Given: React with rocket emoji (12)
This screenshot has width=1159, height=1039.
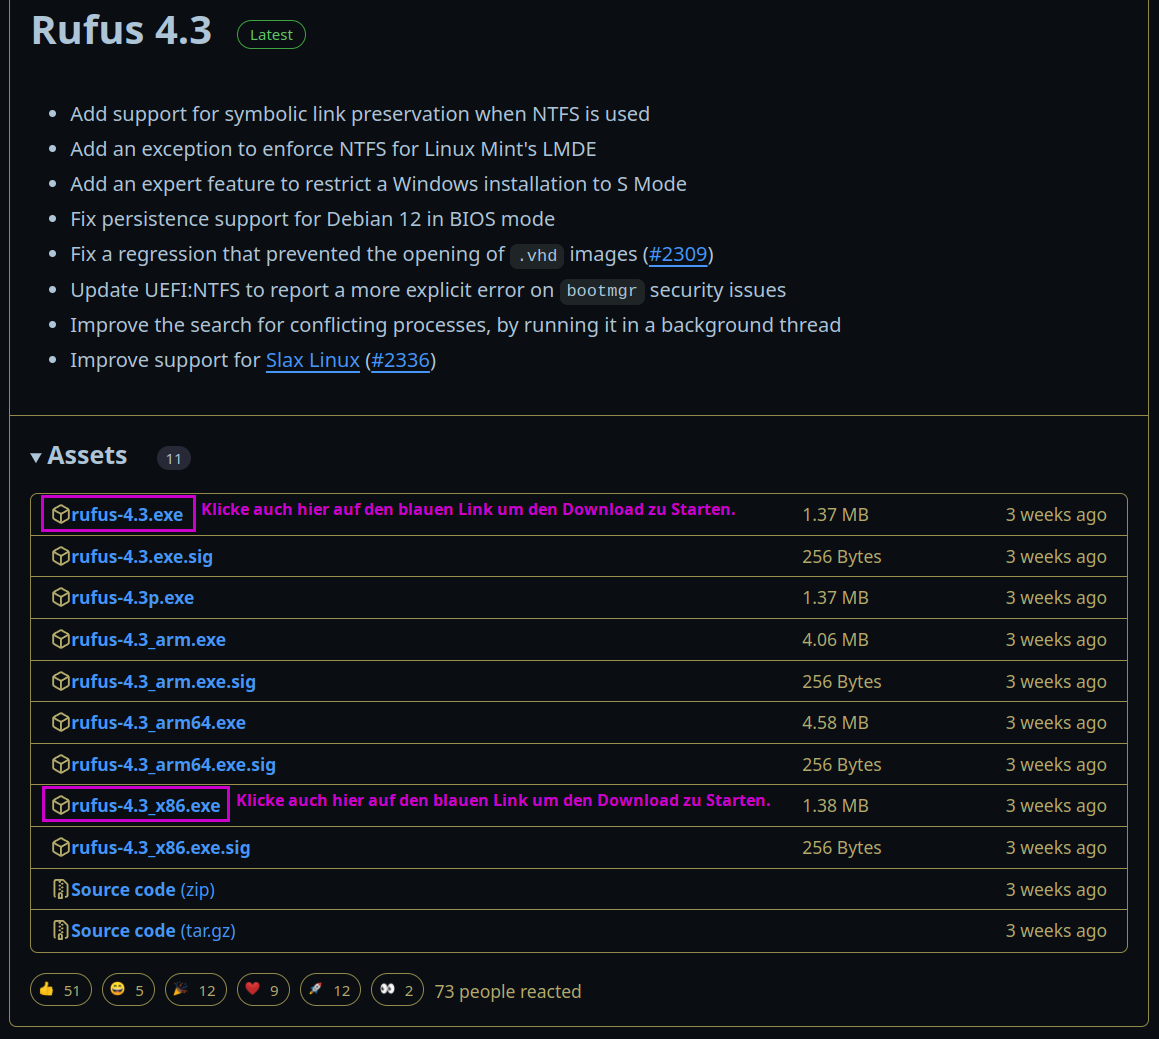Looking at the screenshot, I should click(x=330, y=990).
